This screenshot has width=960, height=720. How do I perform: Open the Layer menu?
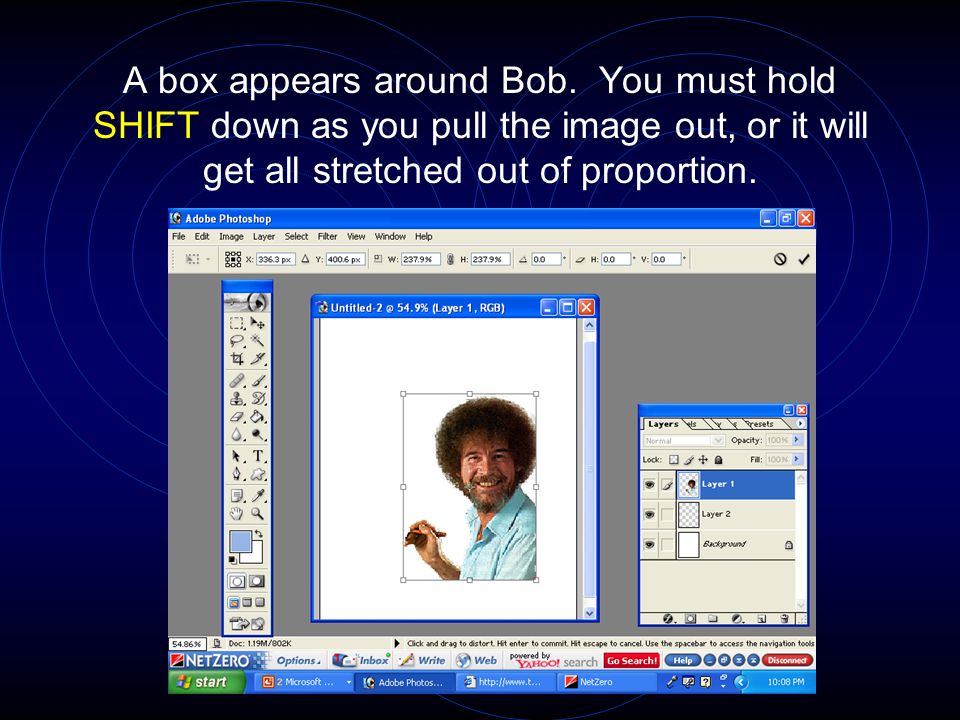pos(264,236)
